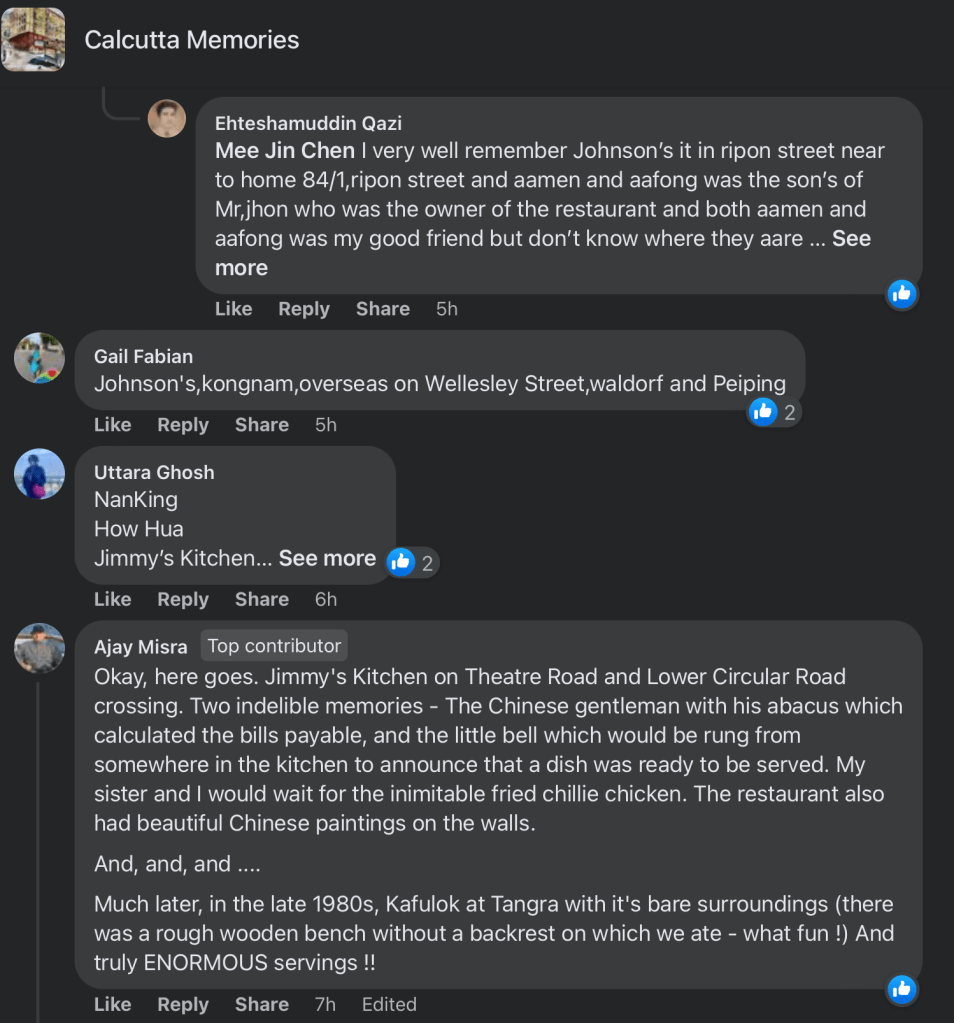Image resolution: width=954 pixels, height=1023 pixels.
Task: Click the Calcutta Memories group title
Action: [x=191, y=40]
